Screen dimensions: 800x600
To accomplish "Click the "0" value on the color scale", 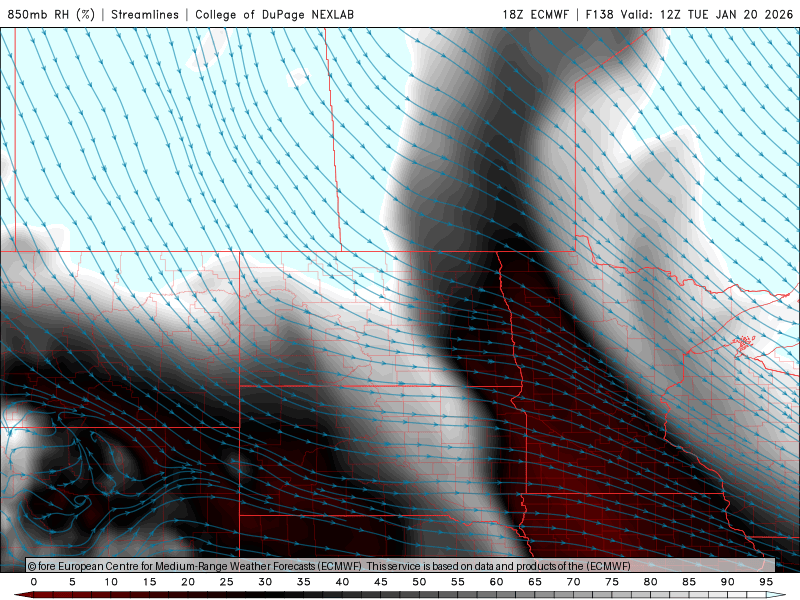I will (x=34, y=582).
